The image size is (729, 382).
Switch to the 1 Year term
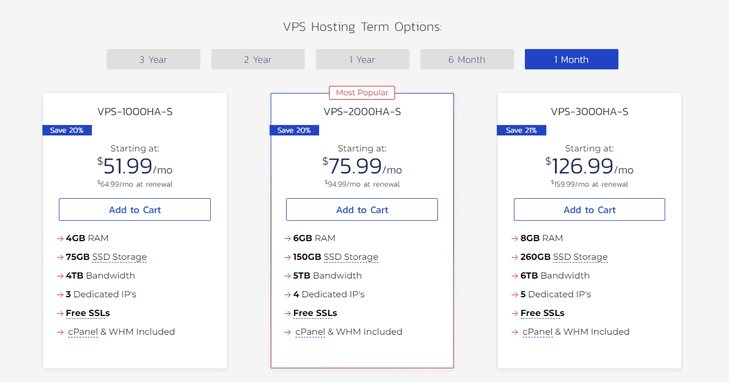click(363, 59)
